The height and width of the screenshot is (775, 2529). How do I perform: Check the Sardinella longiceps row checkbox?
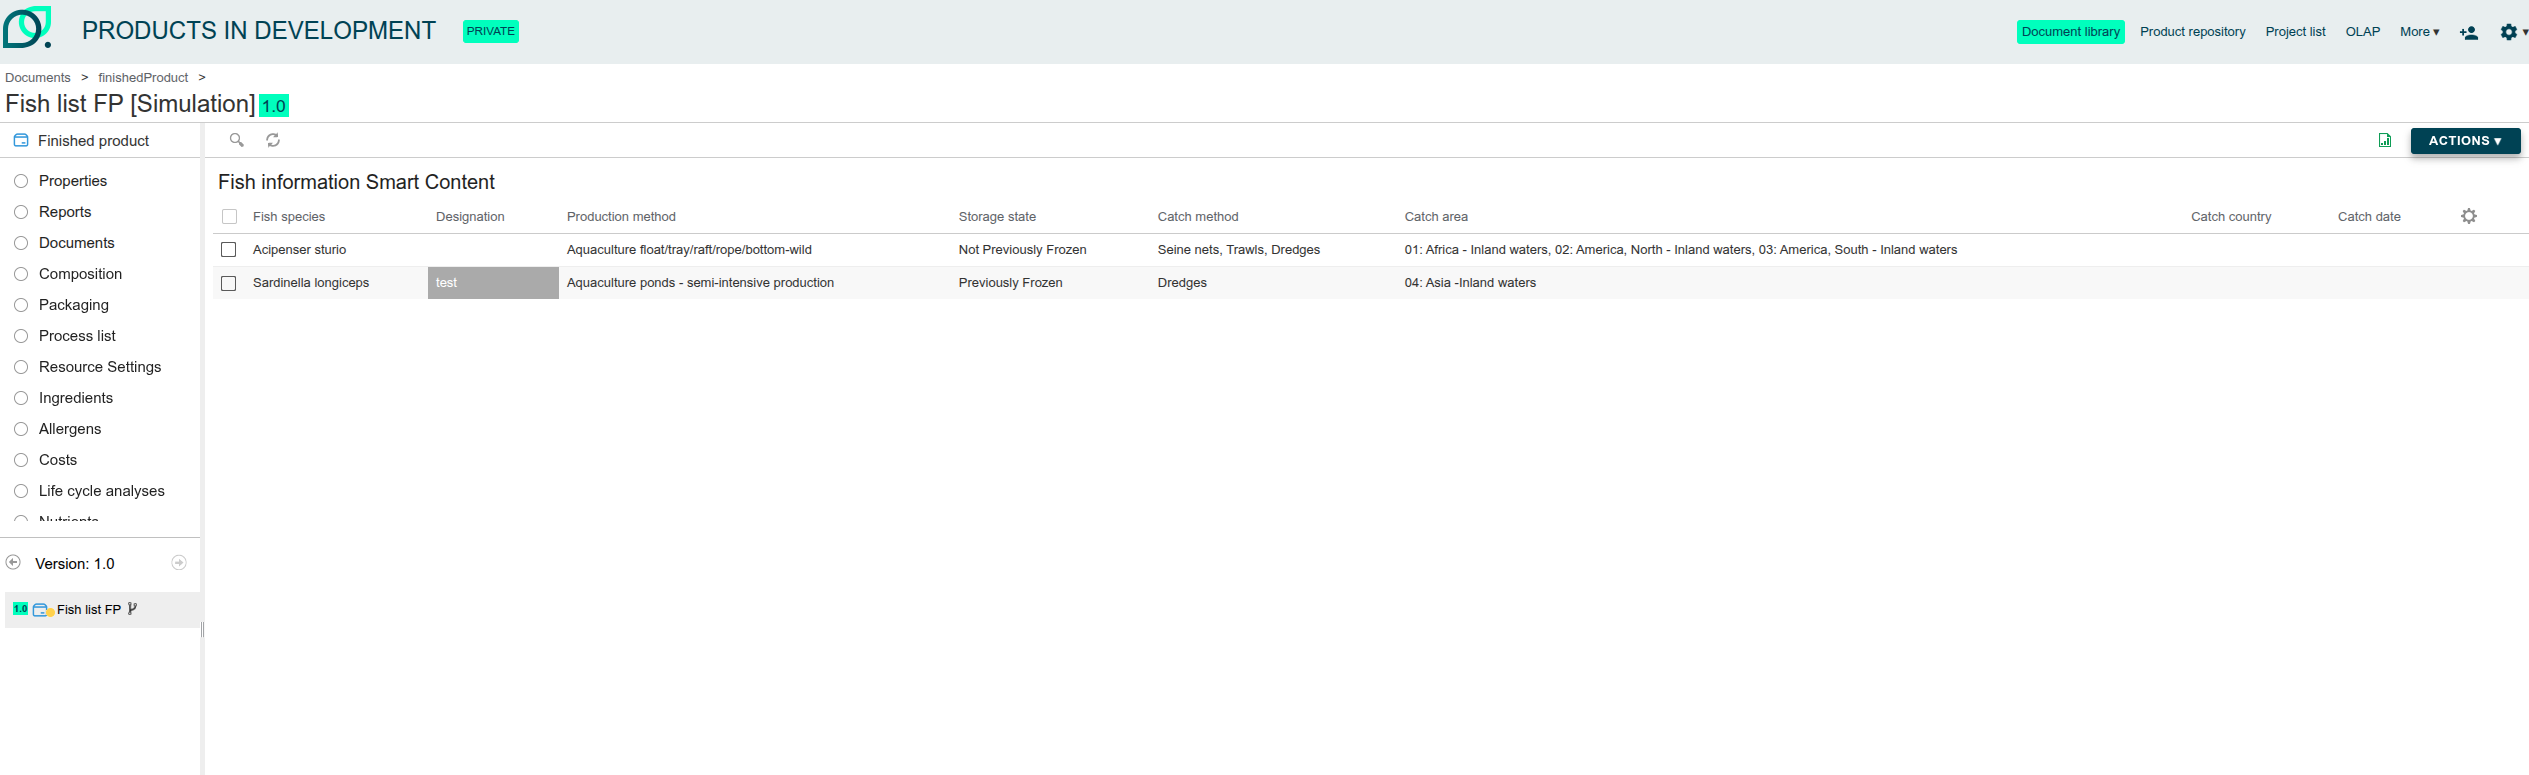[229, 283]
